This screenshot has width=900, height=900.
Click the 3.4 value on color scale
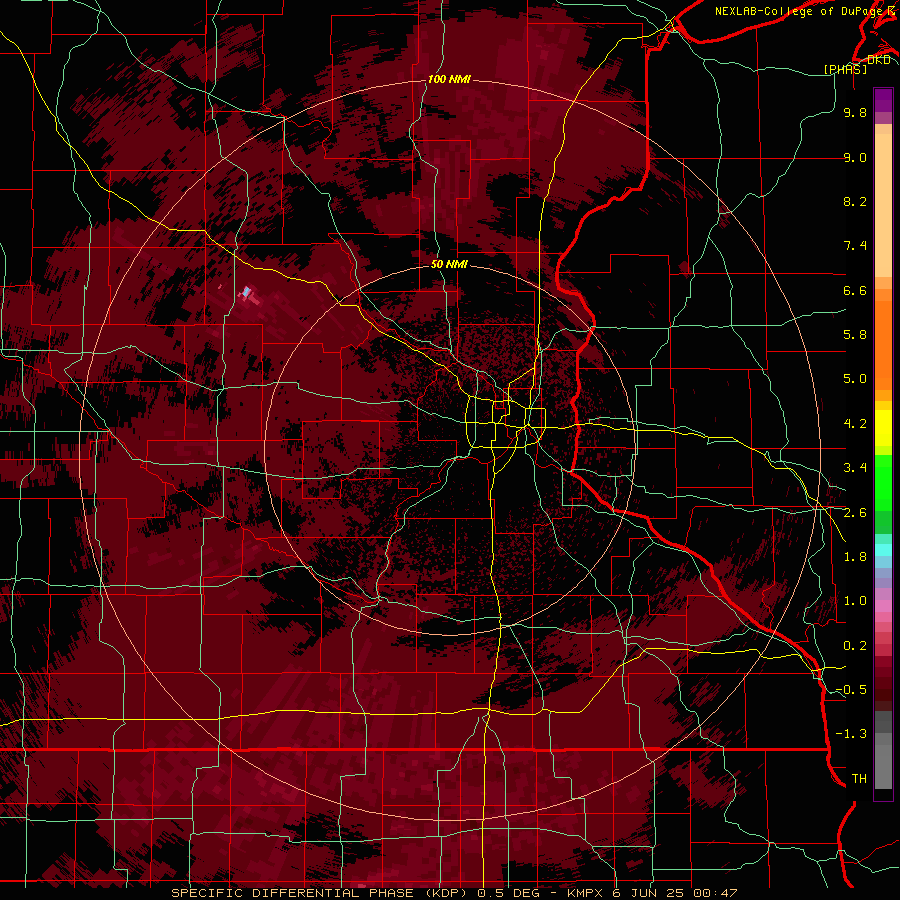click(855, 468)
